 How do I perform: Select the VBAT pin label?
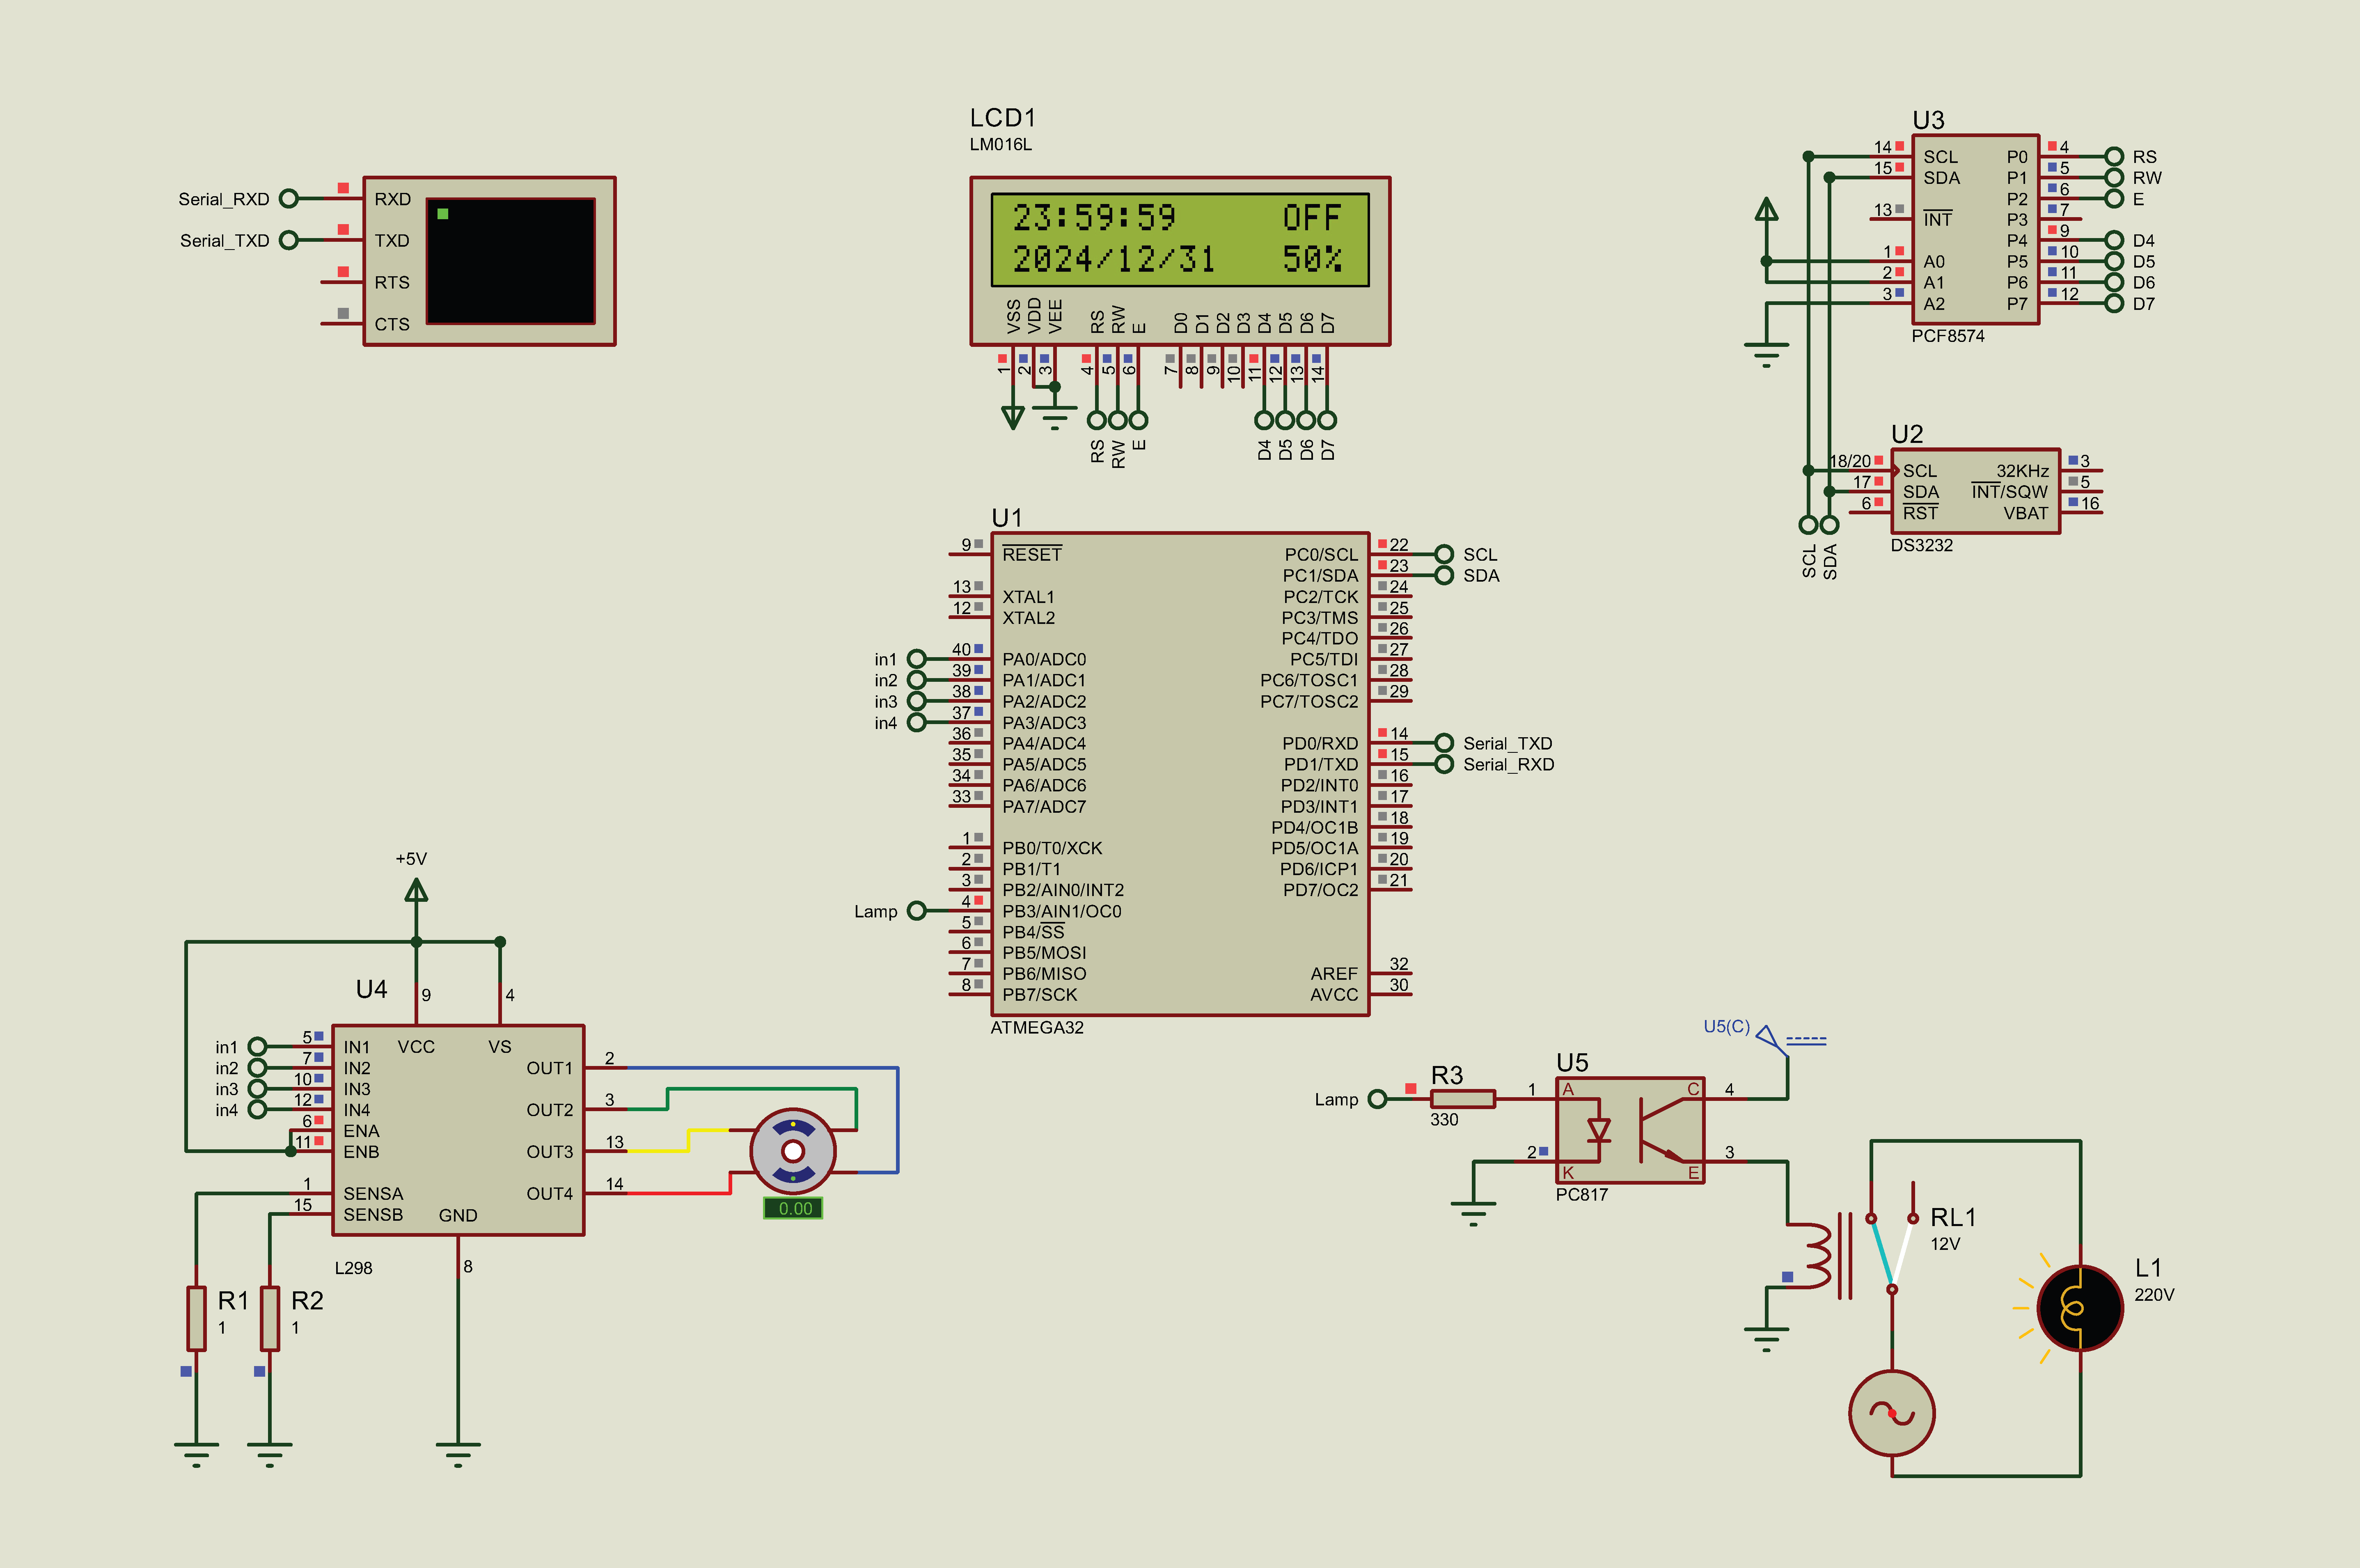click(2026, 513)
